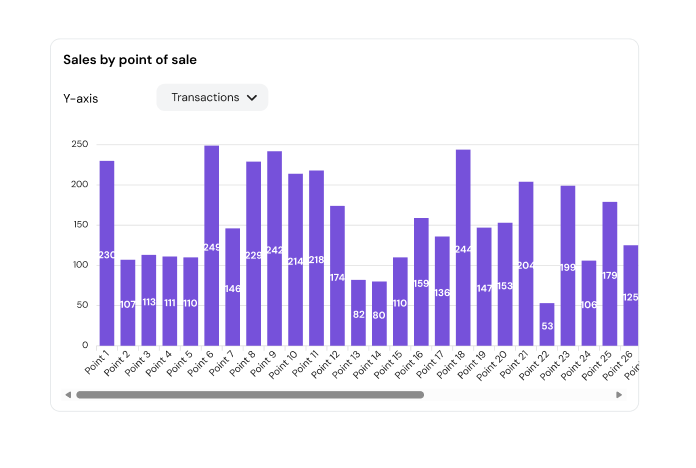696x468 pixels.
Task: Click the empty scrollbar track on right
Action: tap(520, 395)
